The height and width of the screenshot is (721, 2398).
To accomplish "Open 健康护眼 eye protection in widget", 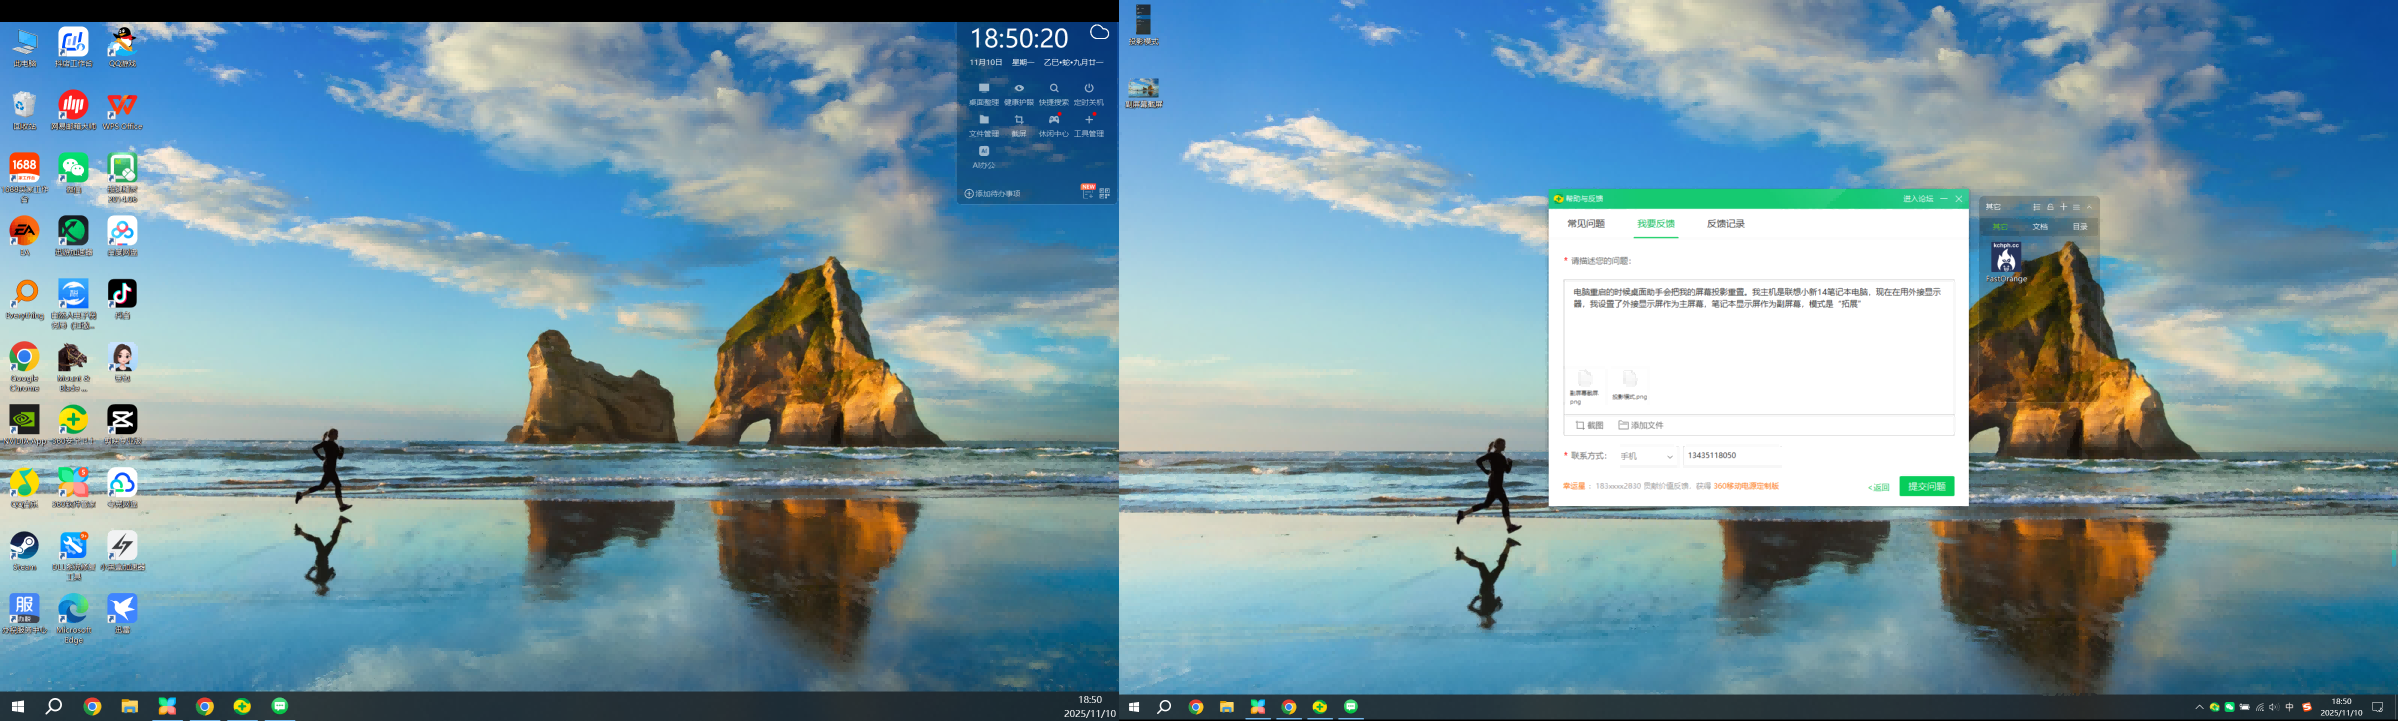I will [1019, 89].
